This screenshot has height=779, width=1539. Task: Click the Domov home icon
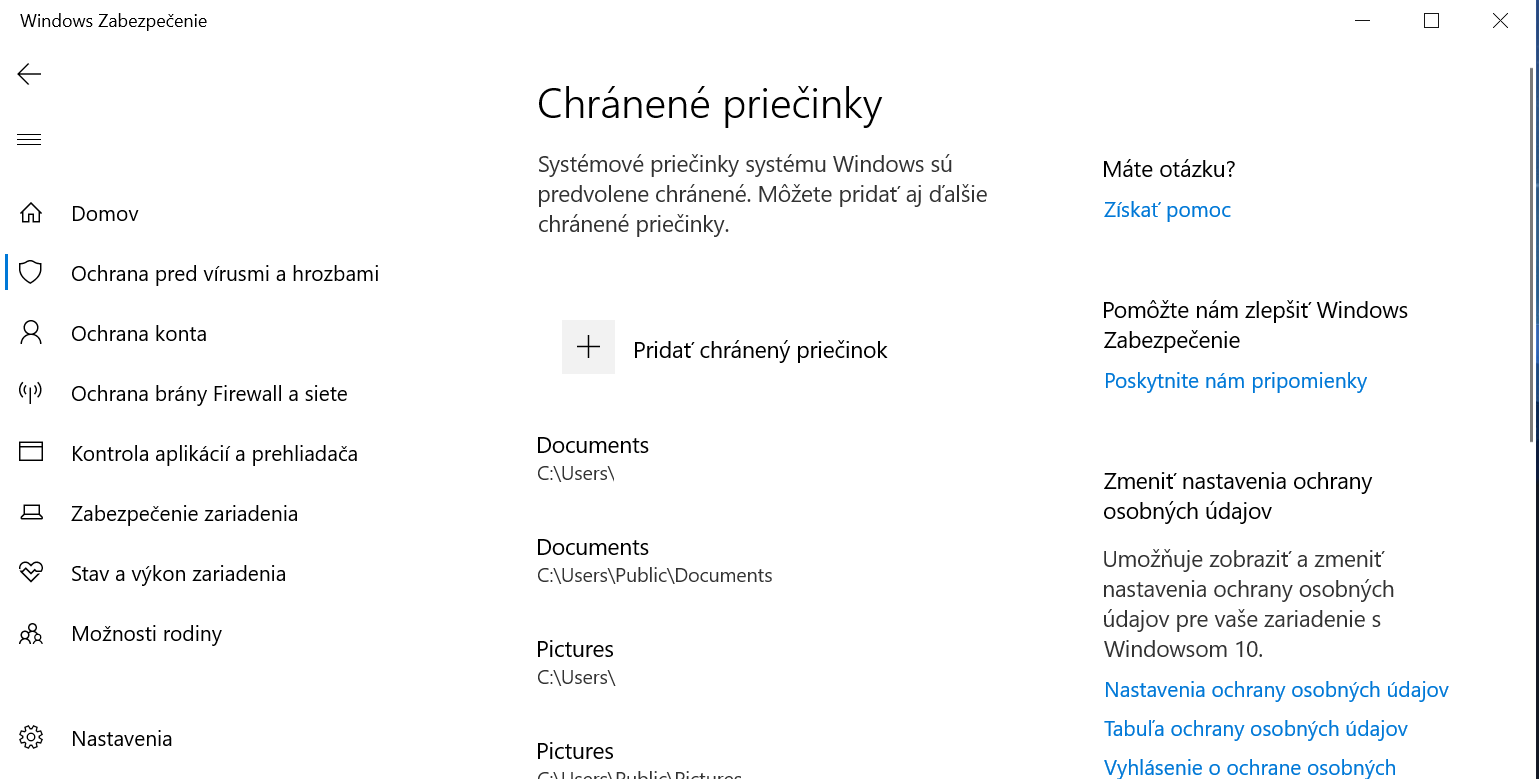31,214
